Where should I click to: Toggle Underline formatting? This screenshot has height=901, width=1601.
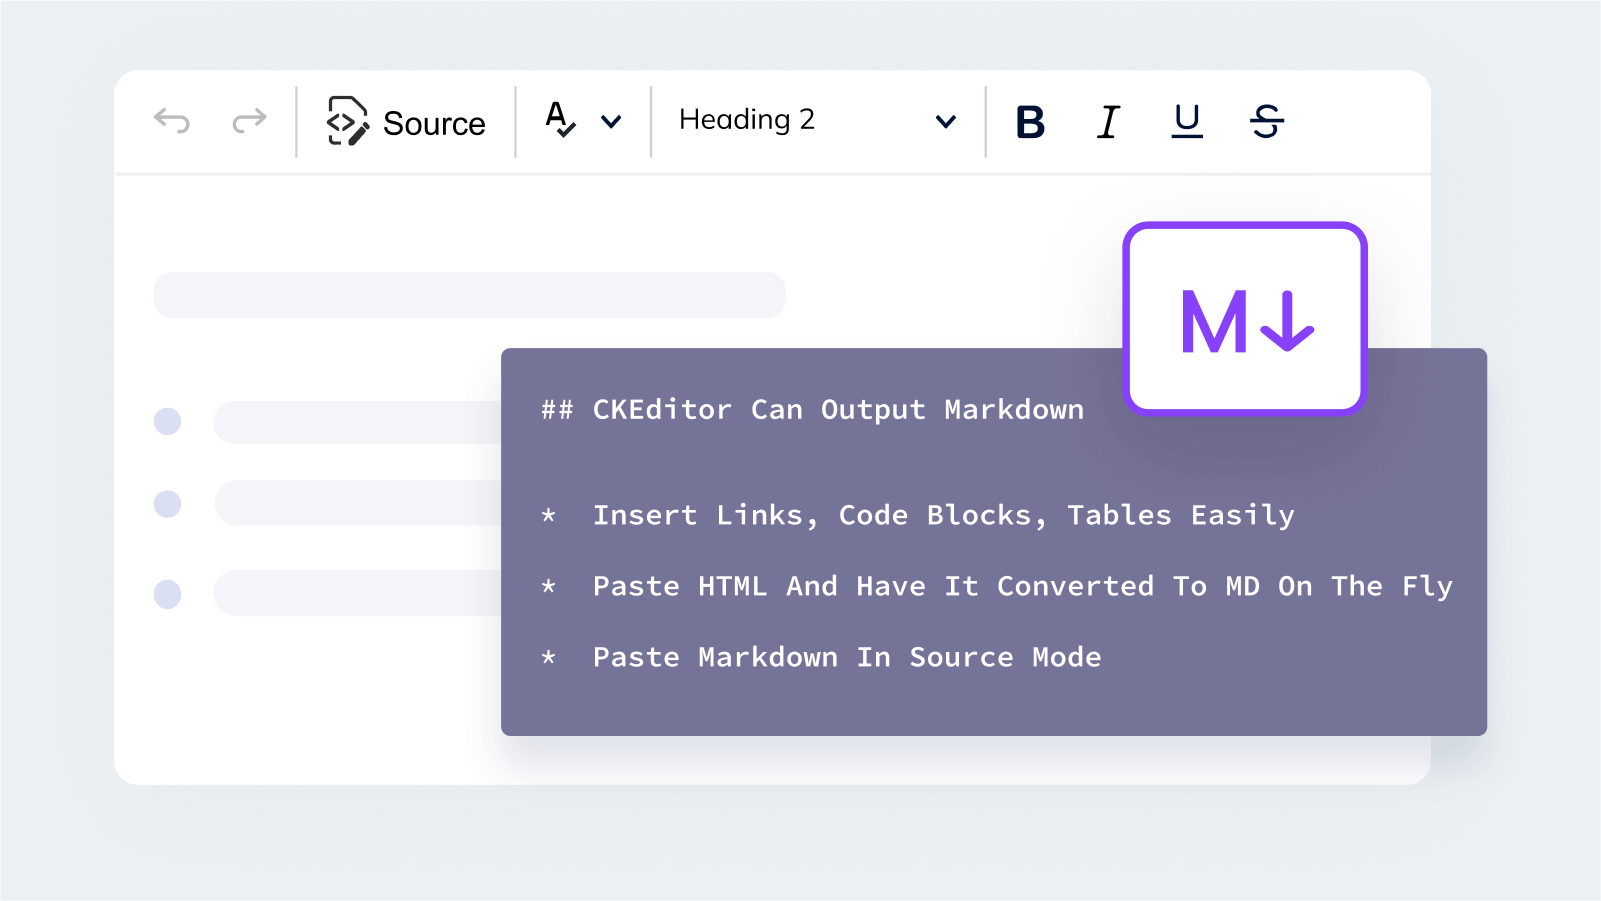click(1187, 121)
